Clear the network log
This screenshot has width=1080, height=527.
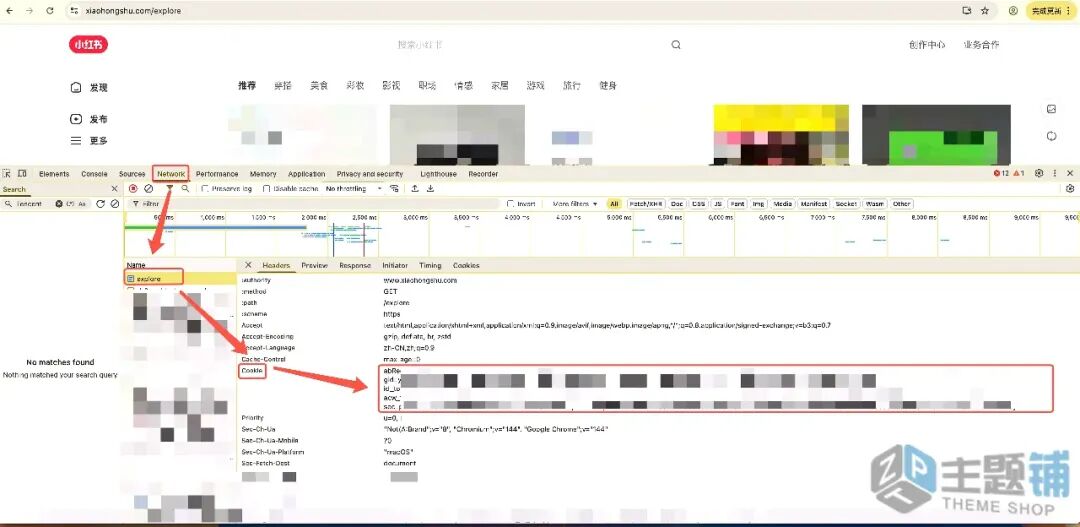(x=149, y=188)
